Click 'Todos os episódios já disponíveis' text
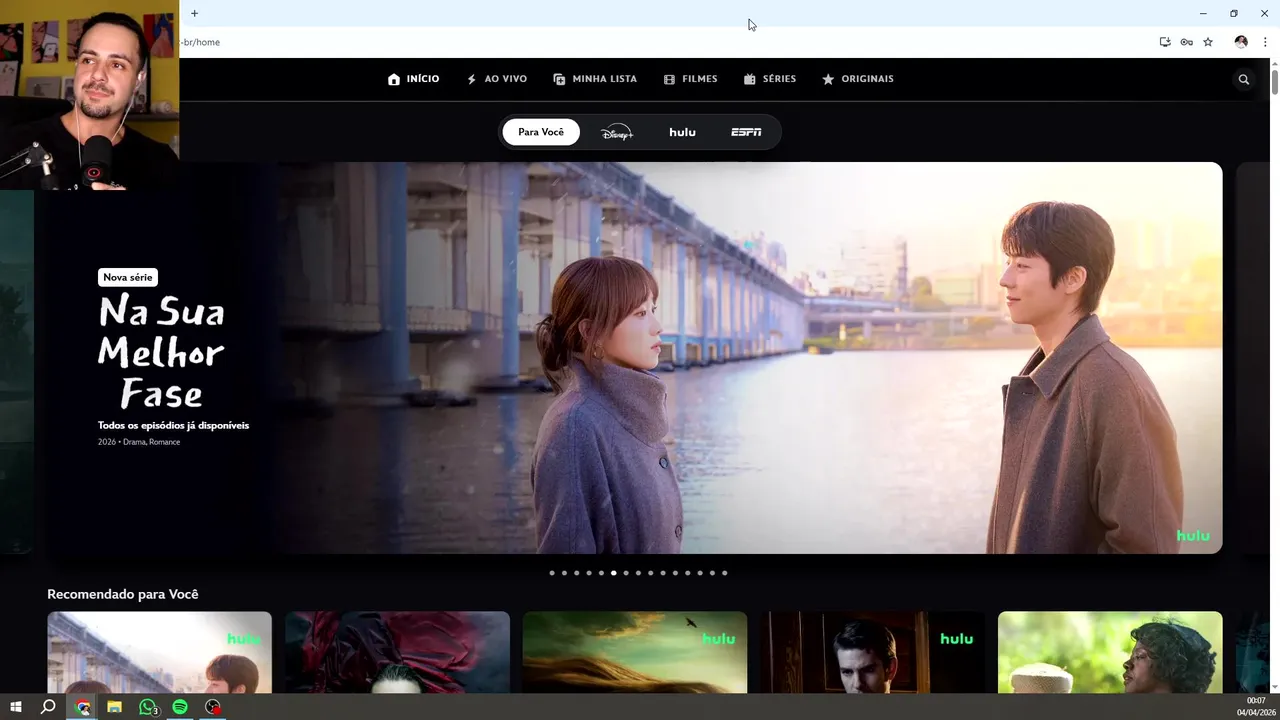The width and height of the screenshot is (1280, 720). pyautogui.click(x=173, y=425)
